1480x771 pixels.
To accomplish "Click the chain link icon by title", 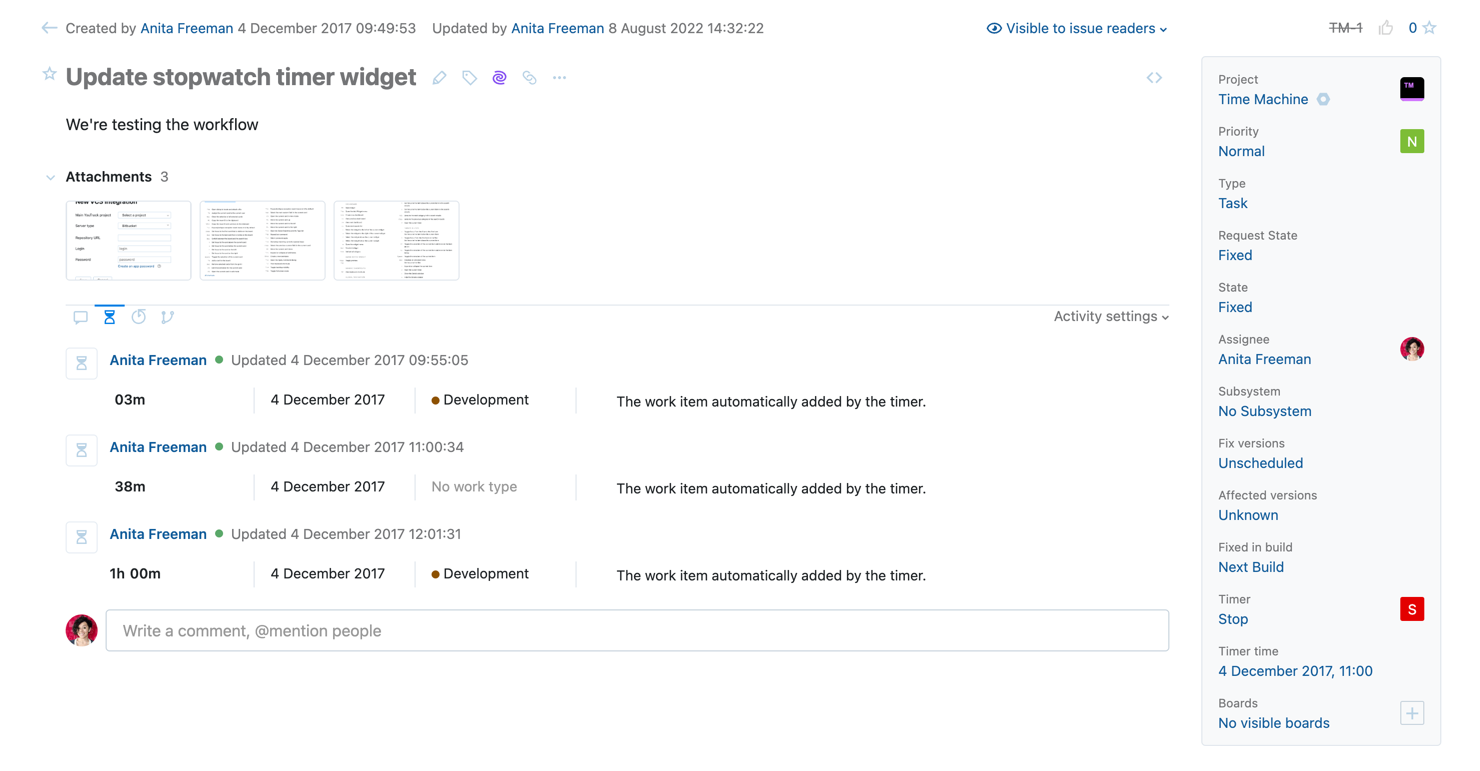I will point(529,78).
